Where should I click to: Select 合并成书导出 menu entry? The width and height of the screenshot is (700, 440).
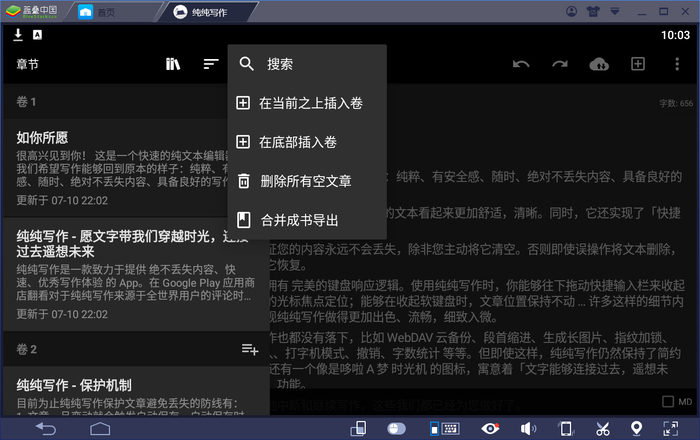[307, 220]
